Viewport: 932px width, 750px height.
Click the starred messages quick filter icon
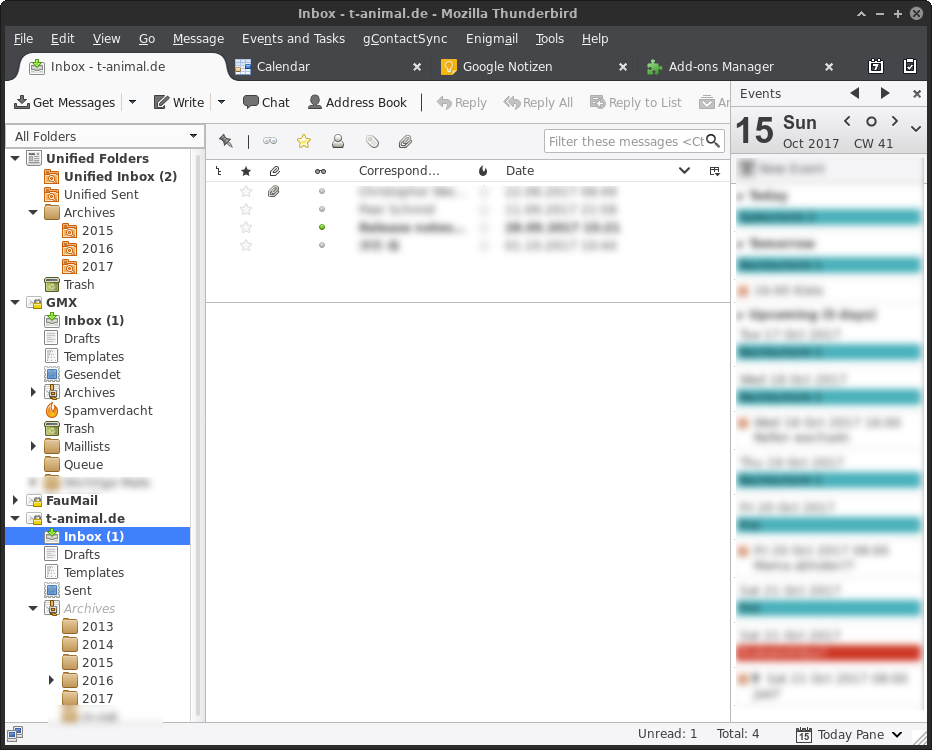tap(304, 141)
